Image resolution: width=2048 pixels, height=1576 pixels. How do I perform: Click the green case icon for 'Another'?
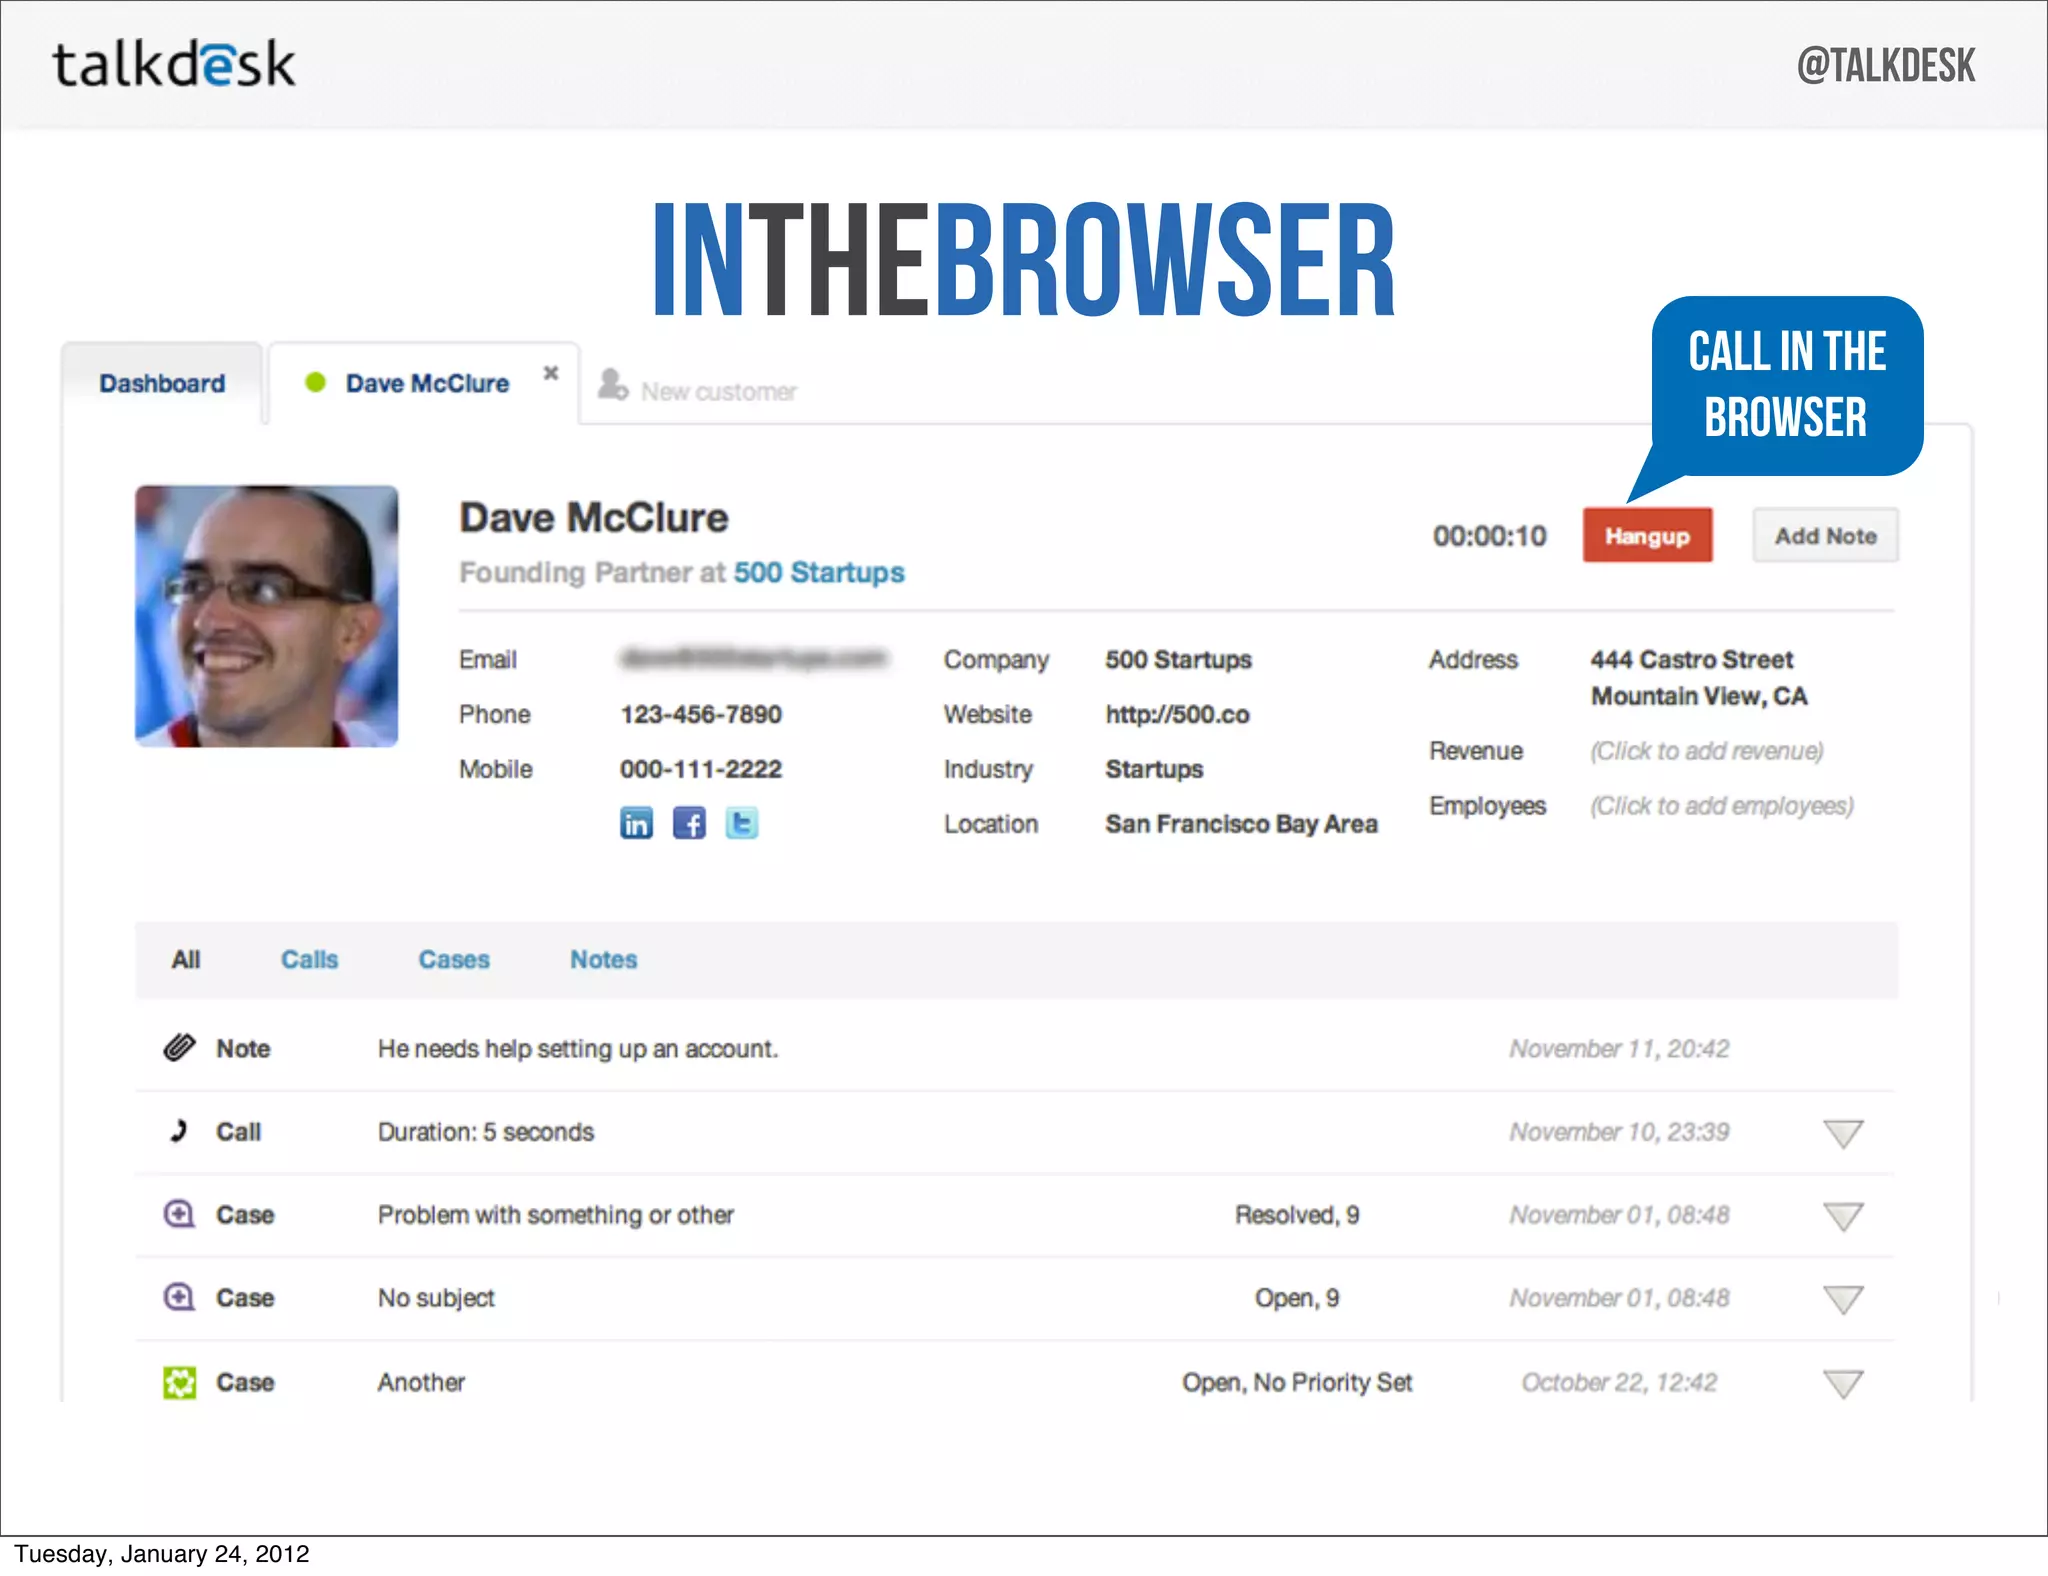180,1382
